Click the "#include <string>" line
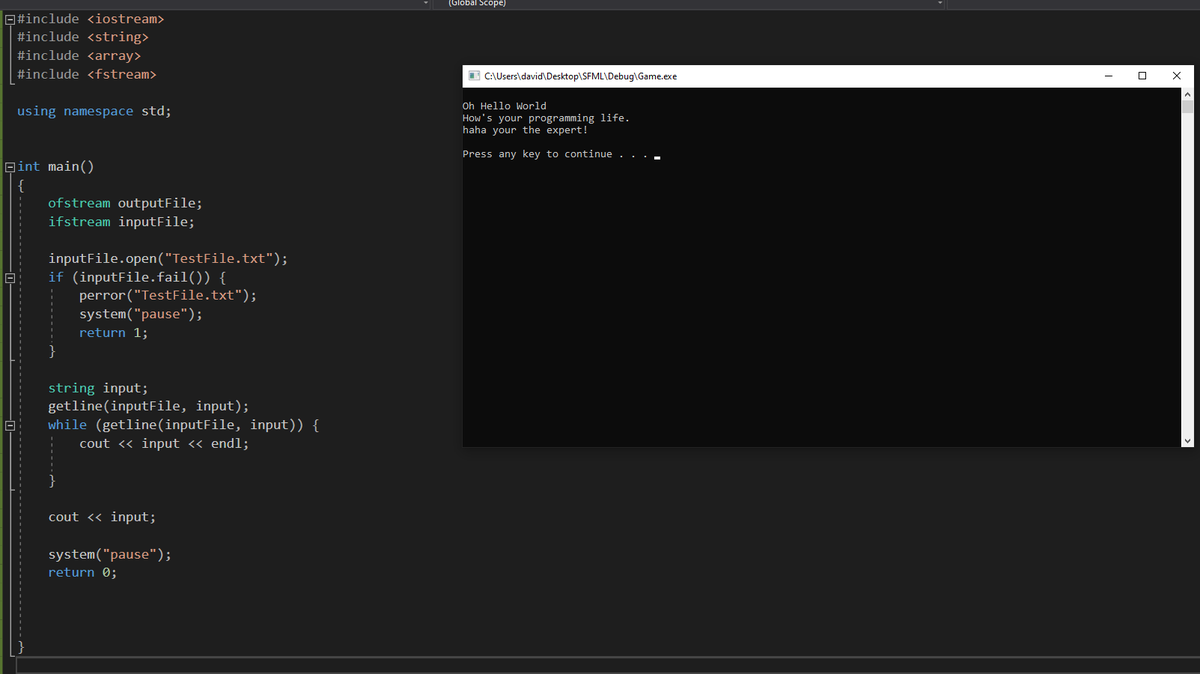This screenshot has width=1200, height=674. click(83, 37)
